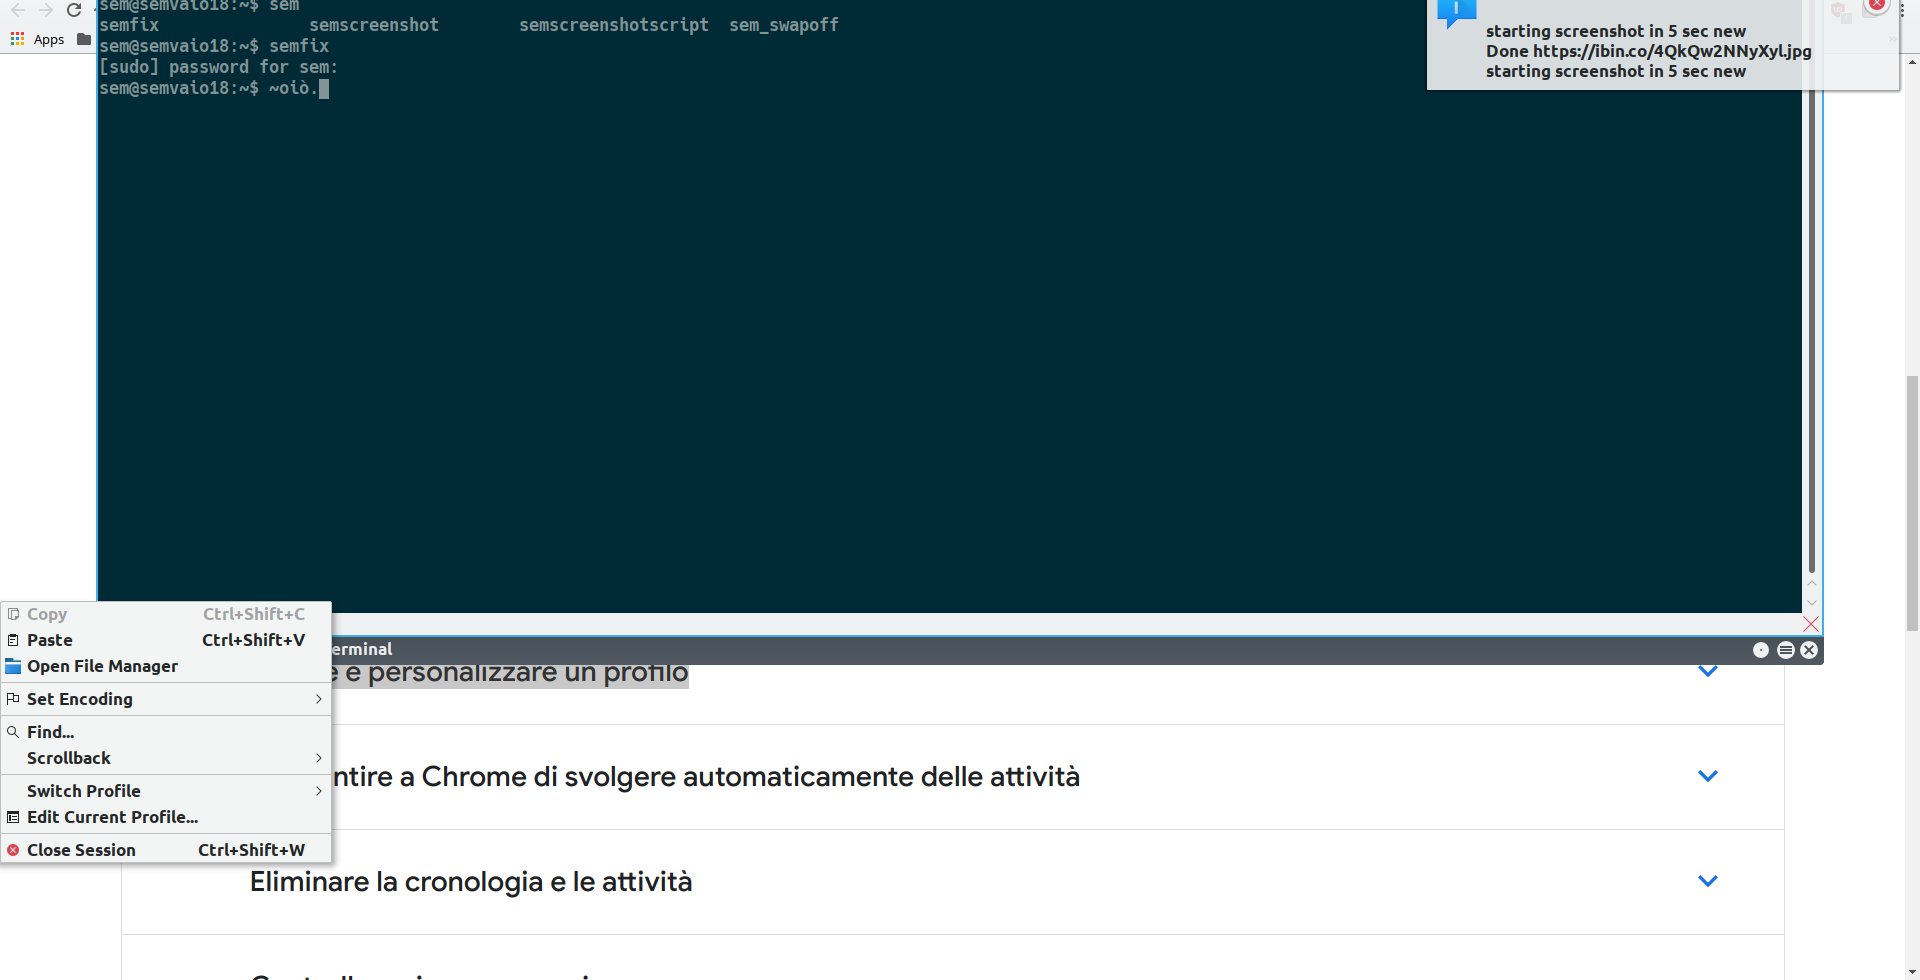Image resolution: width=1920 pixels, height=980 pixels.
Task: Expand the Scrollback submenu
Action: [x=166, y=758]
